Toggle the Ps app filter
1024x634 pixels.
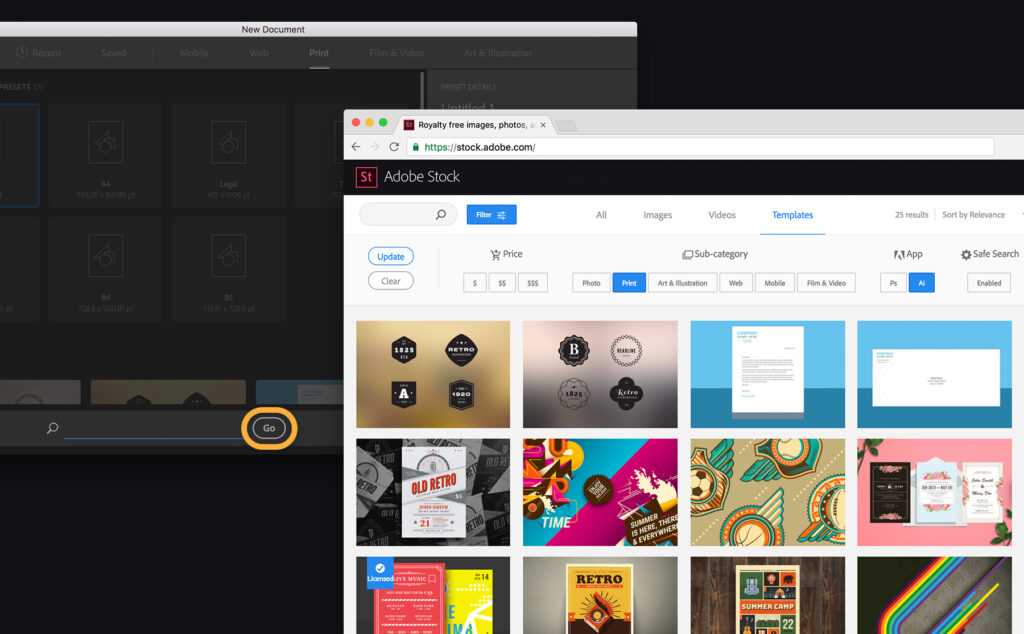point(893,283)
